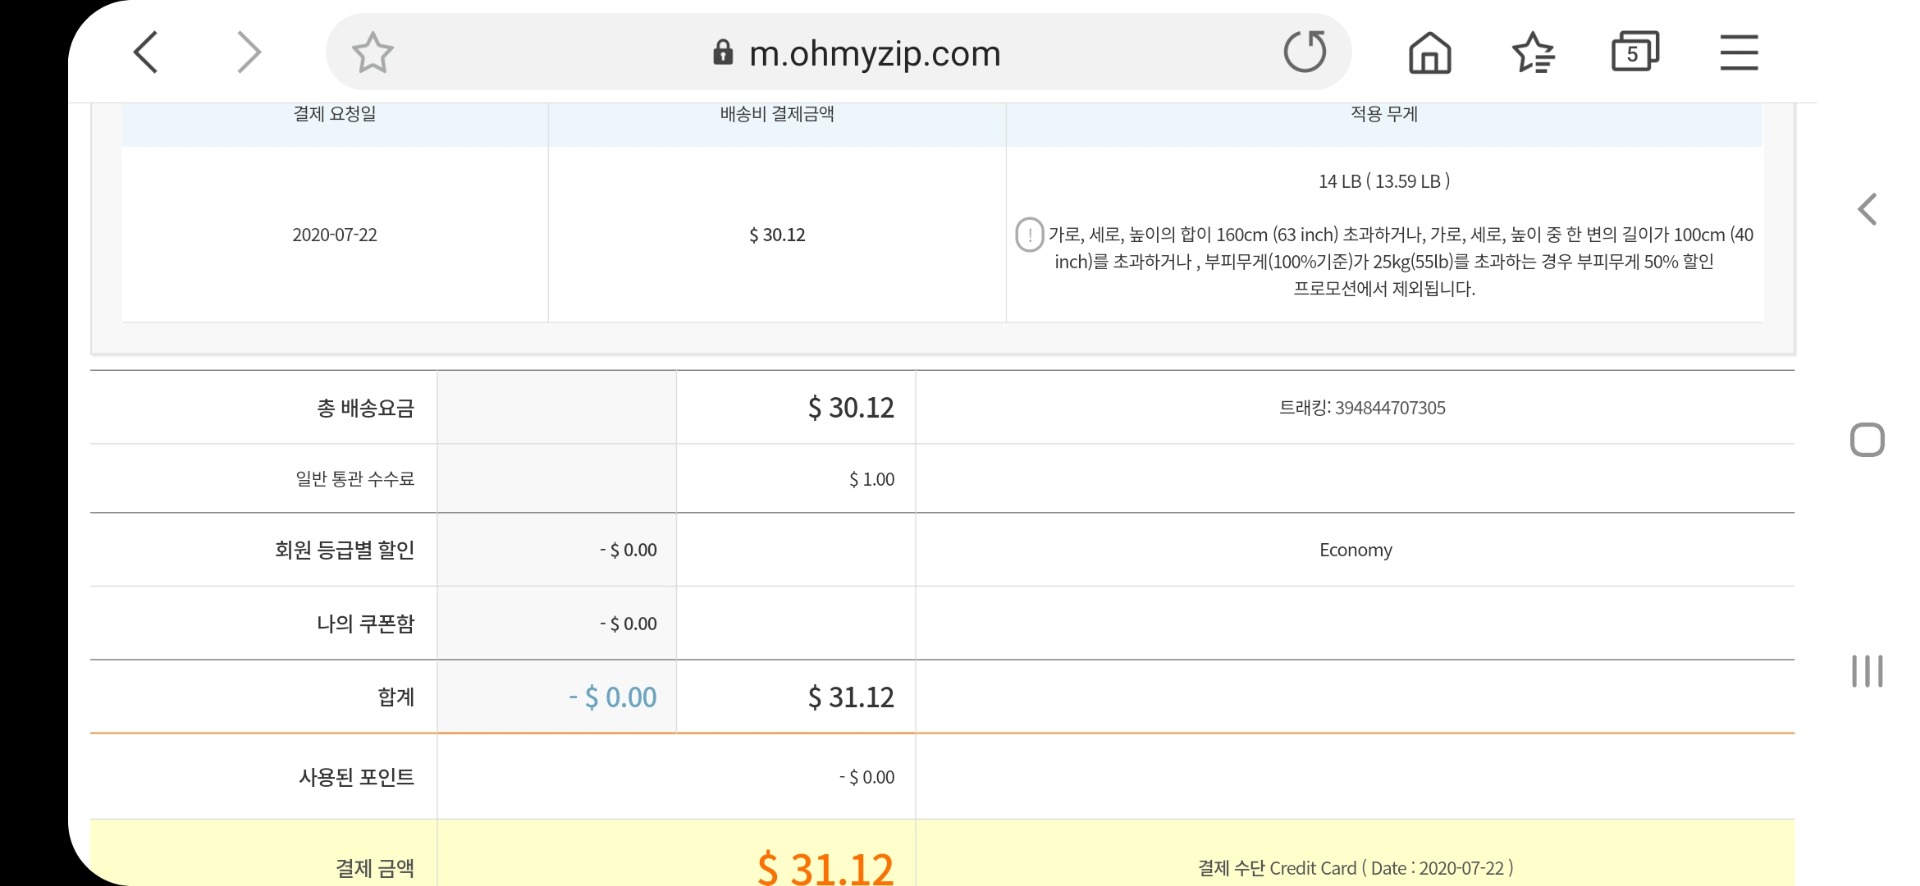Tap the m.ohmyzip.com address field
Screen dimensions: 1920x886
[x=874, y=53]
